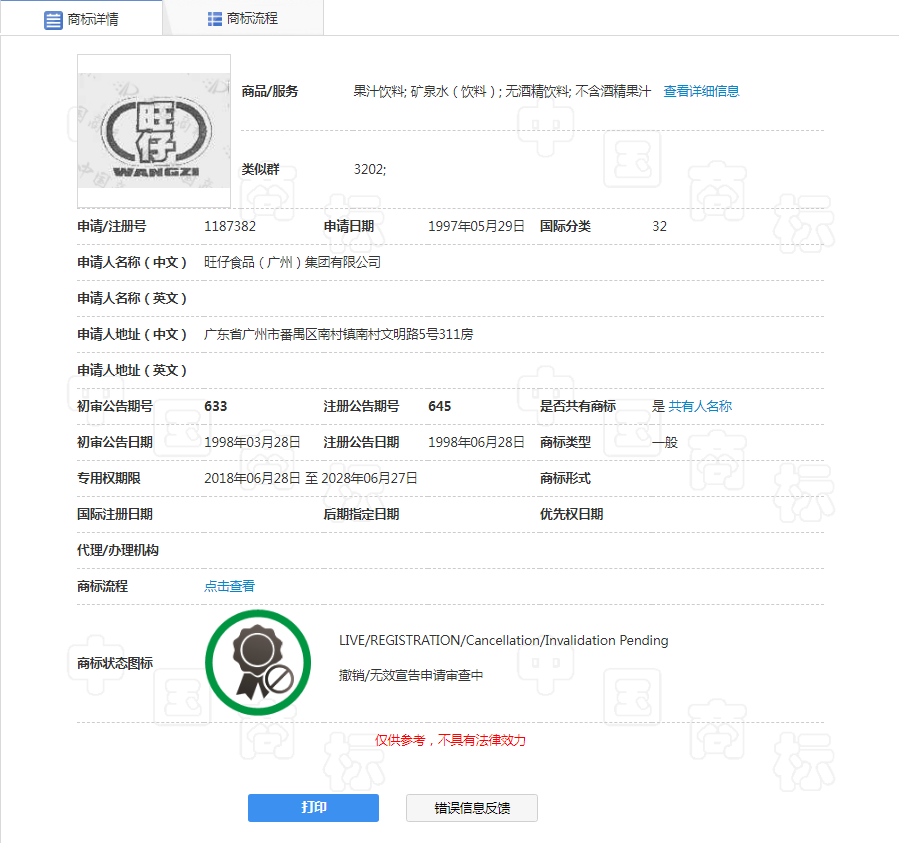Switch to the 商标详情 tab
The image size is (899, 843).
tap(81, 18)
